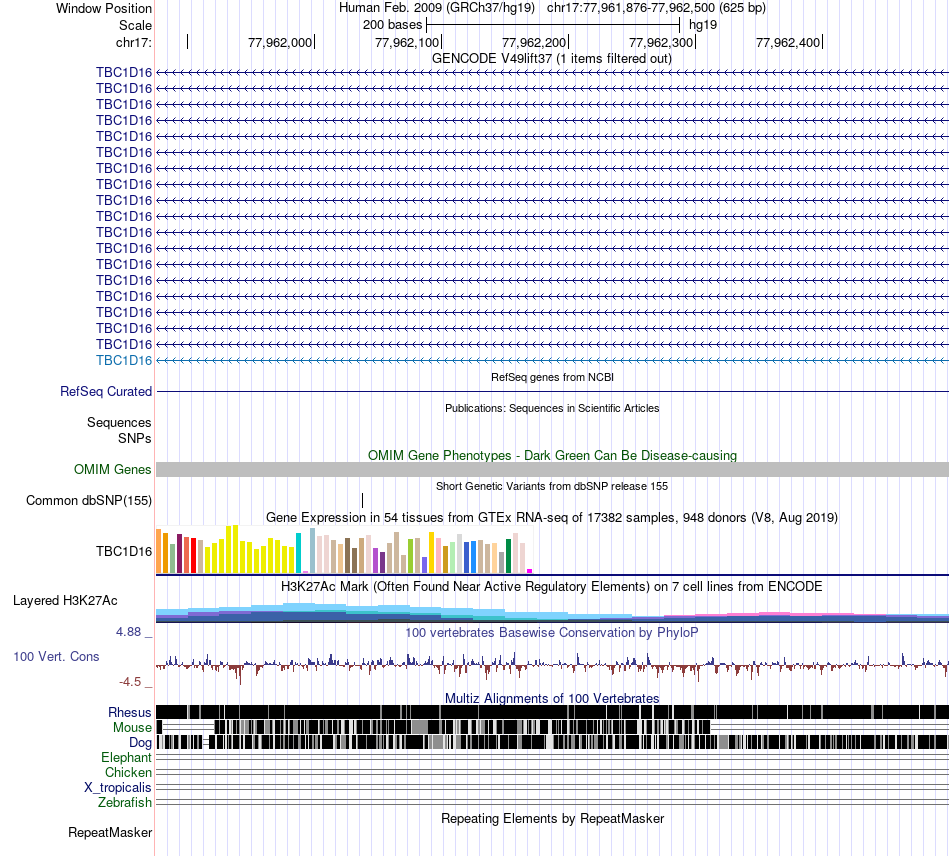Click the Zebrafish species label
This screenshot has height=856, width=950.
point(125,803)
